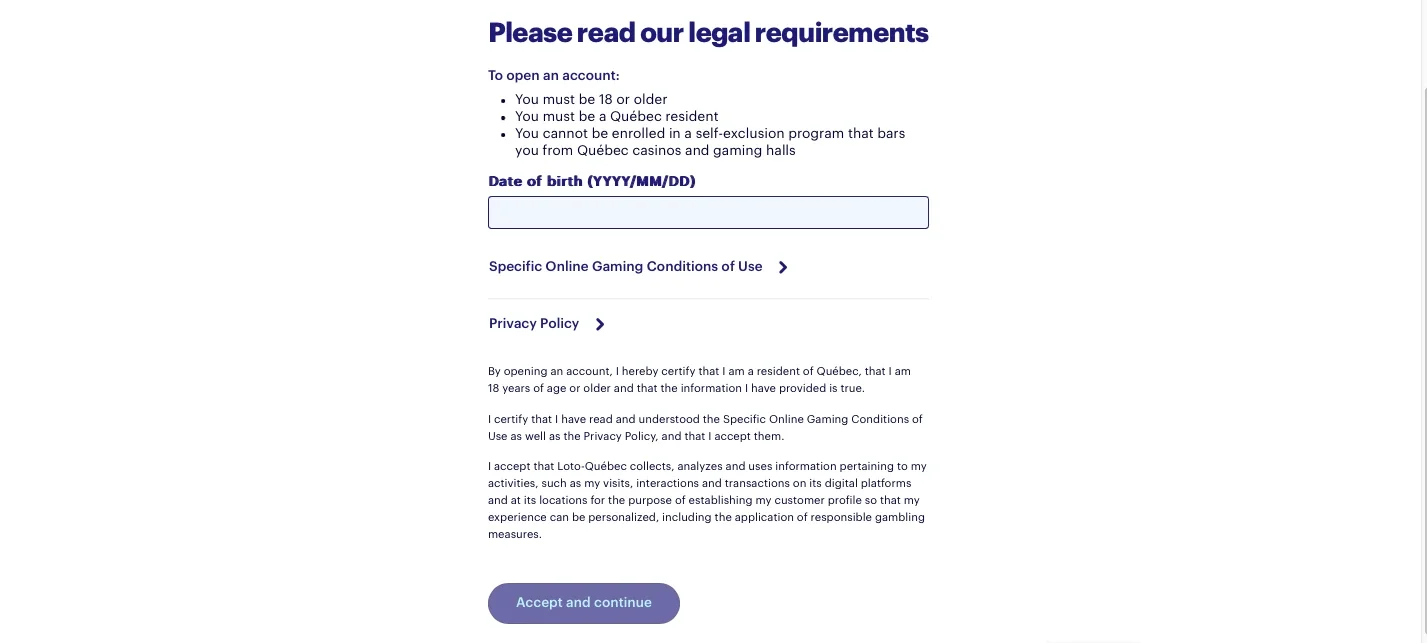Expand Specific Online Gaming Conditions of Use
This screenshot has width=1427, height=643.
coord(626,267)
